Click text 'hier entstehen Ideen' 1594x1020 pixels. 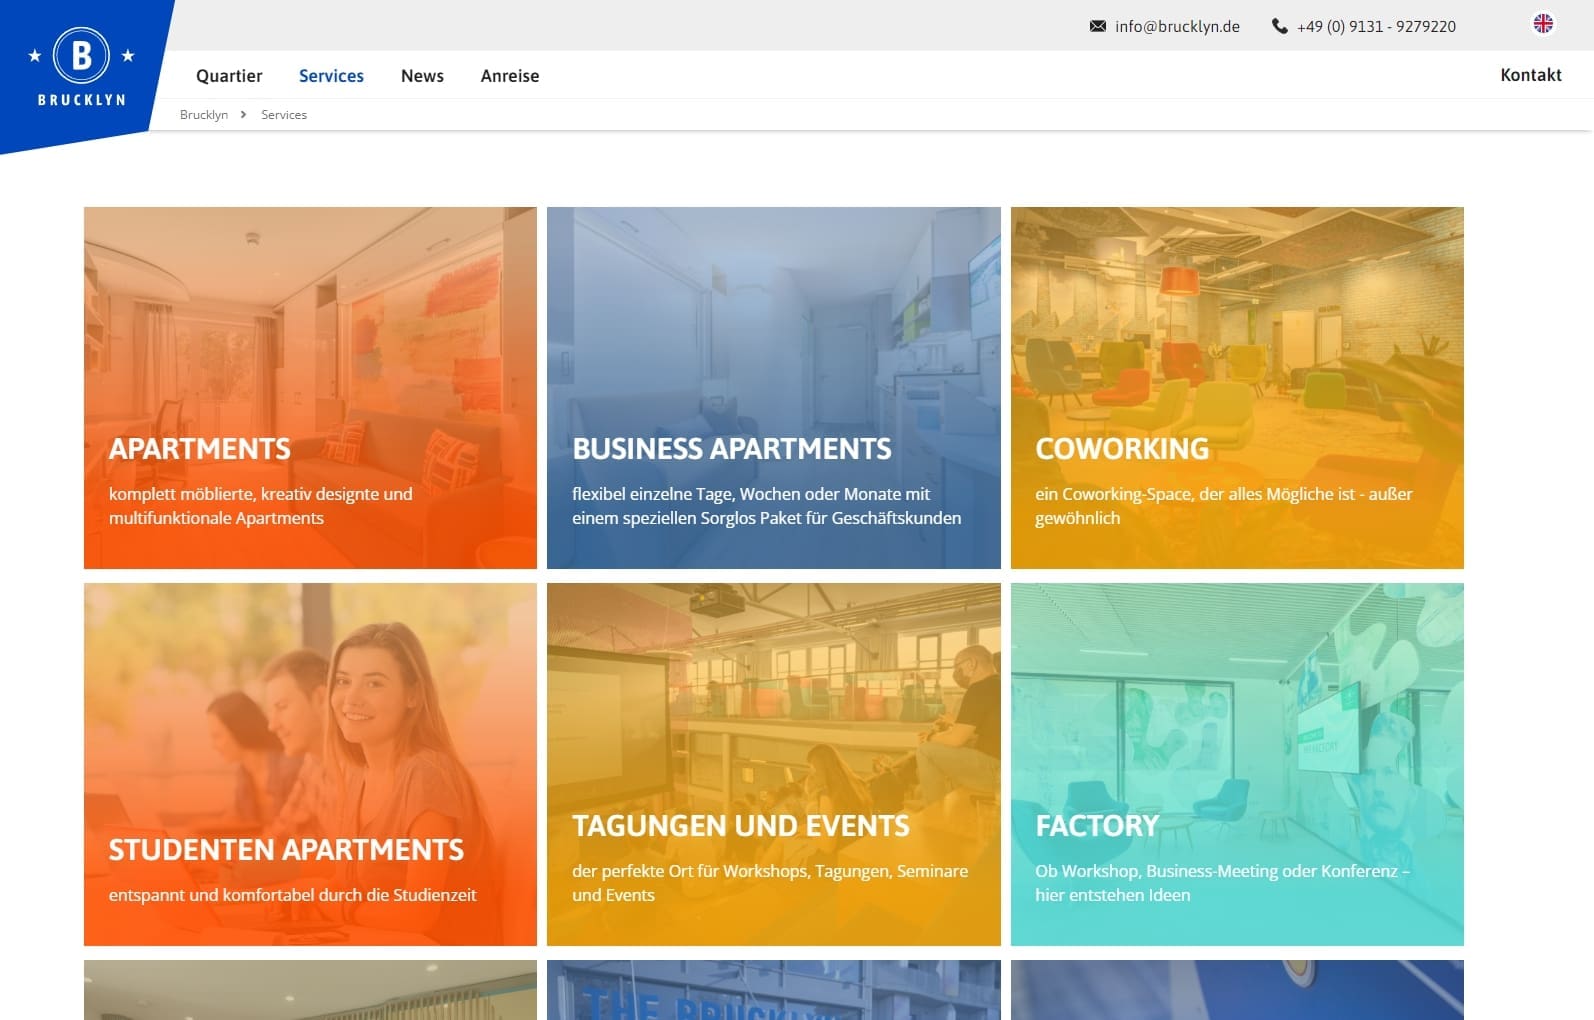tap(1113, 895)
